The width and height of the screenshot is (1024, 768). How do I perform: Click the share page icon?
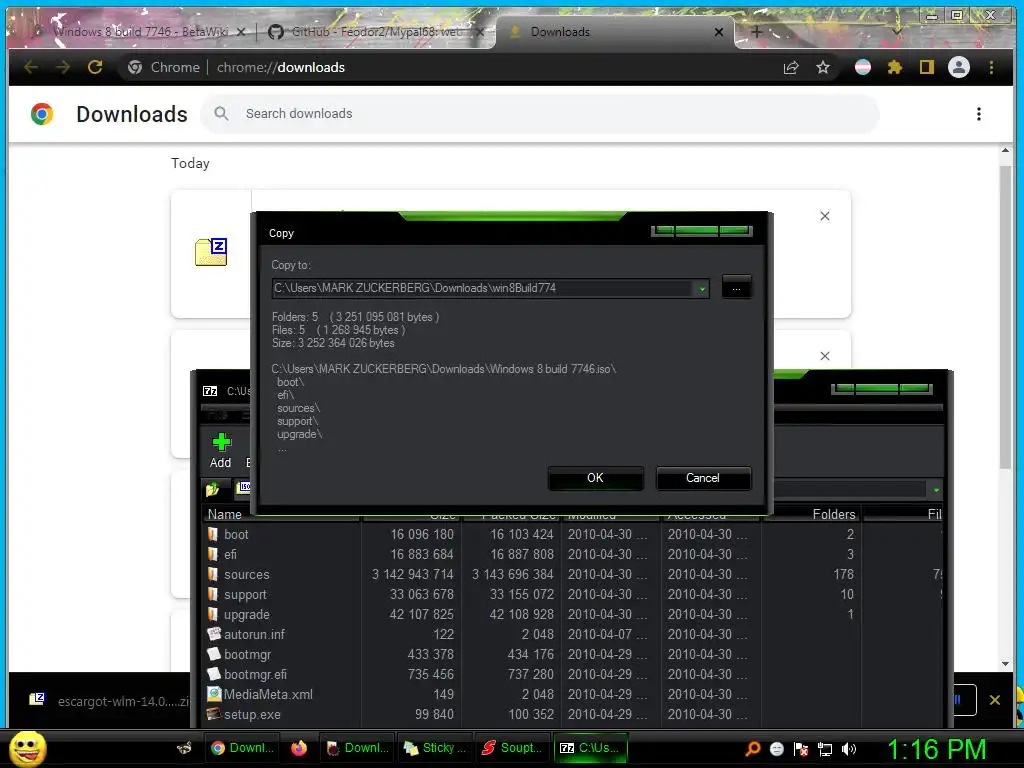tap(791, 67)
